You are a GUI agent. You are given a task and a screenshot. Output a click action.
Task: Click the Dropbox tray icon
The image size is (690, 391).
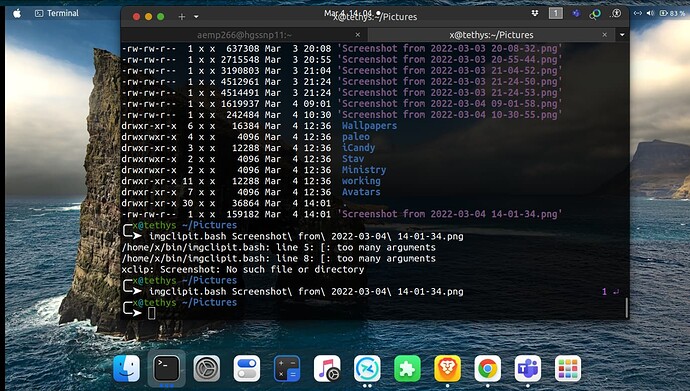(x=535, y=13)
